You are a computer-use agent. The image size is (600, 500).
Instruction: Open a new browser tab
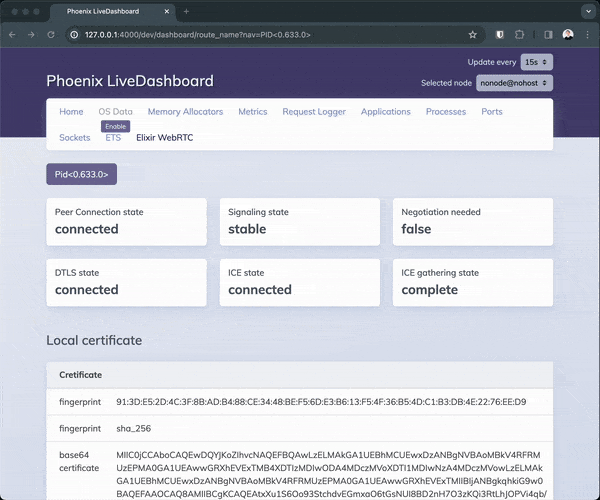click(x=186, y=11)
